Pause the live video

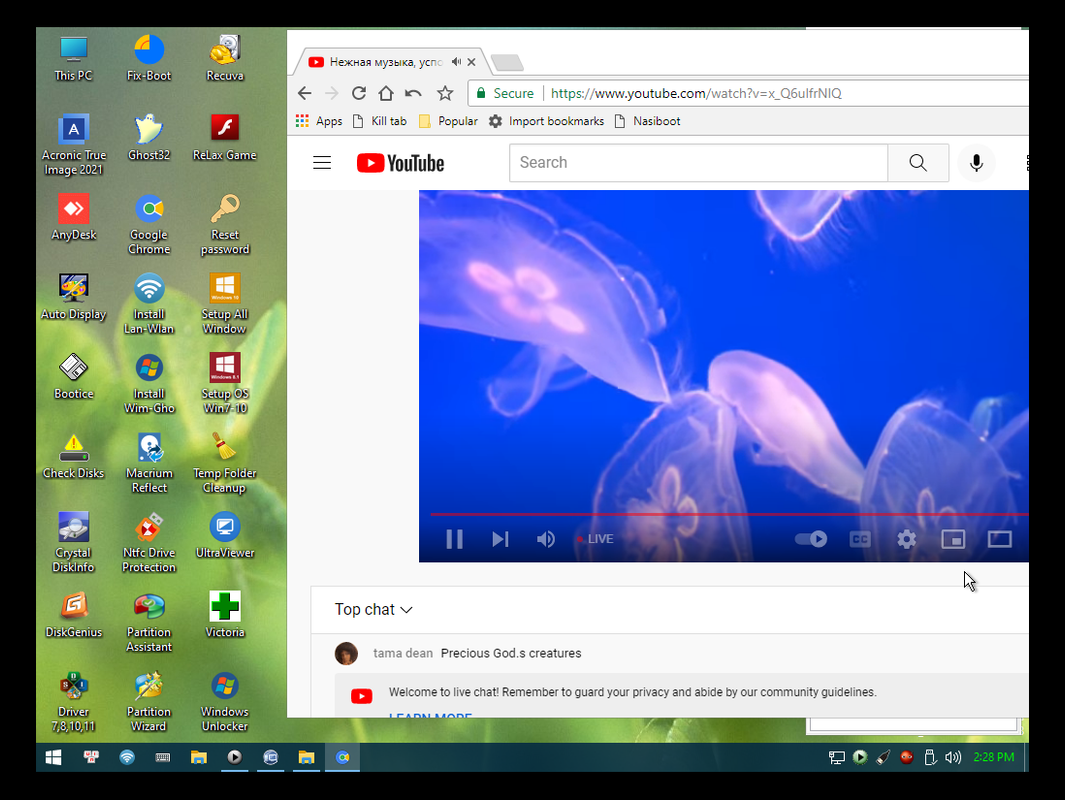pyautogui.click(x=454, y=539)
